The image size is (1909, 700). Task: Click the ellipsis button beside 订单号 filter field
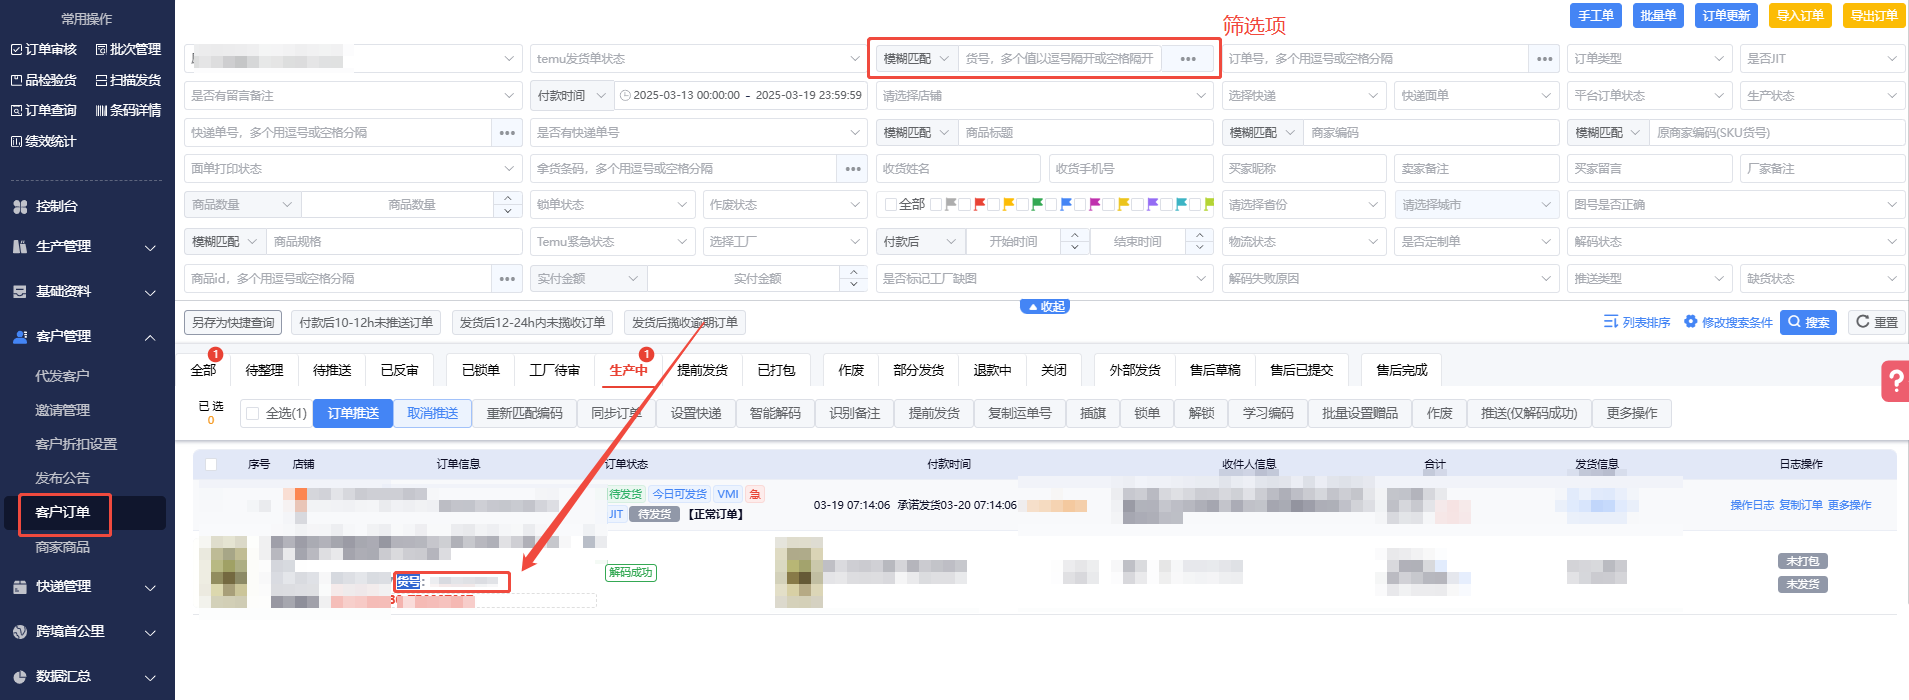coord(1545,59)
